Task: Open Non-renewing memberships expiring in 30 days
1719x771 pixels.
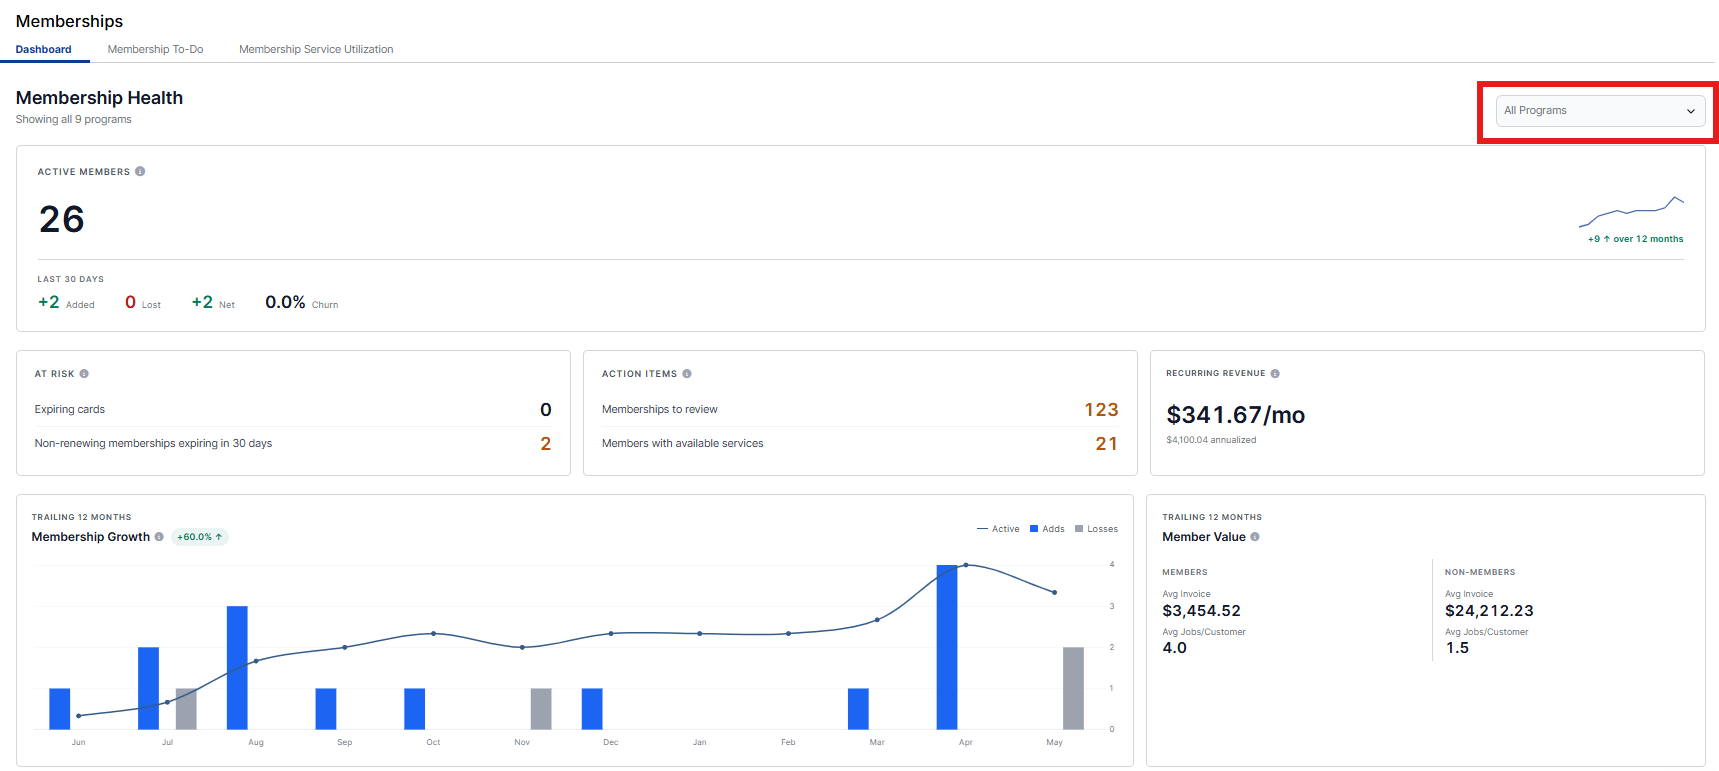Action: point(153,443)
